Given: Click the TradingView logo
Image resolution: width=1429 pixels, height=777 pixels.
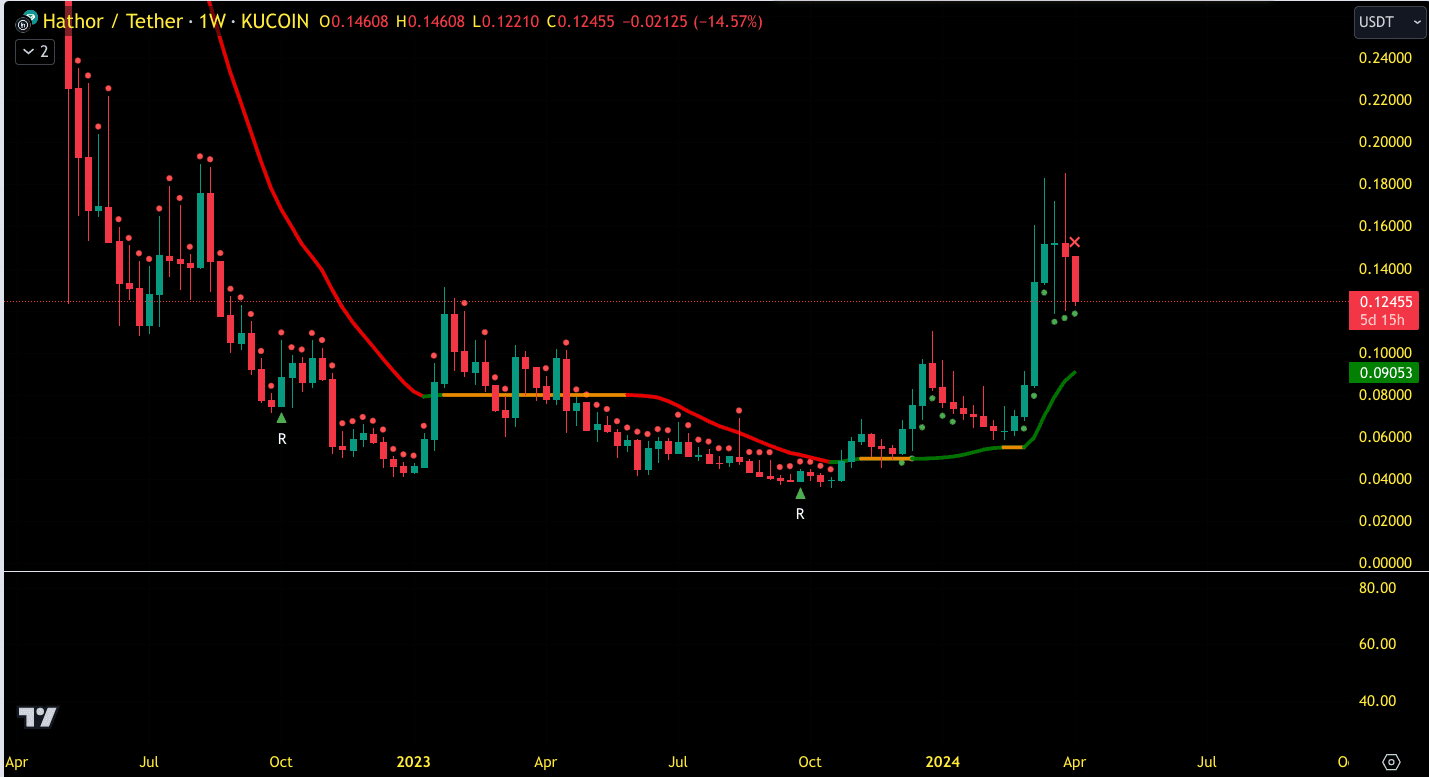Looking at the screenshot, I should tap(38, 716).
